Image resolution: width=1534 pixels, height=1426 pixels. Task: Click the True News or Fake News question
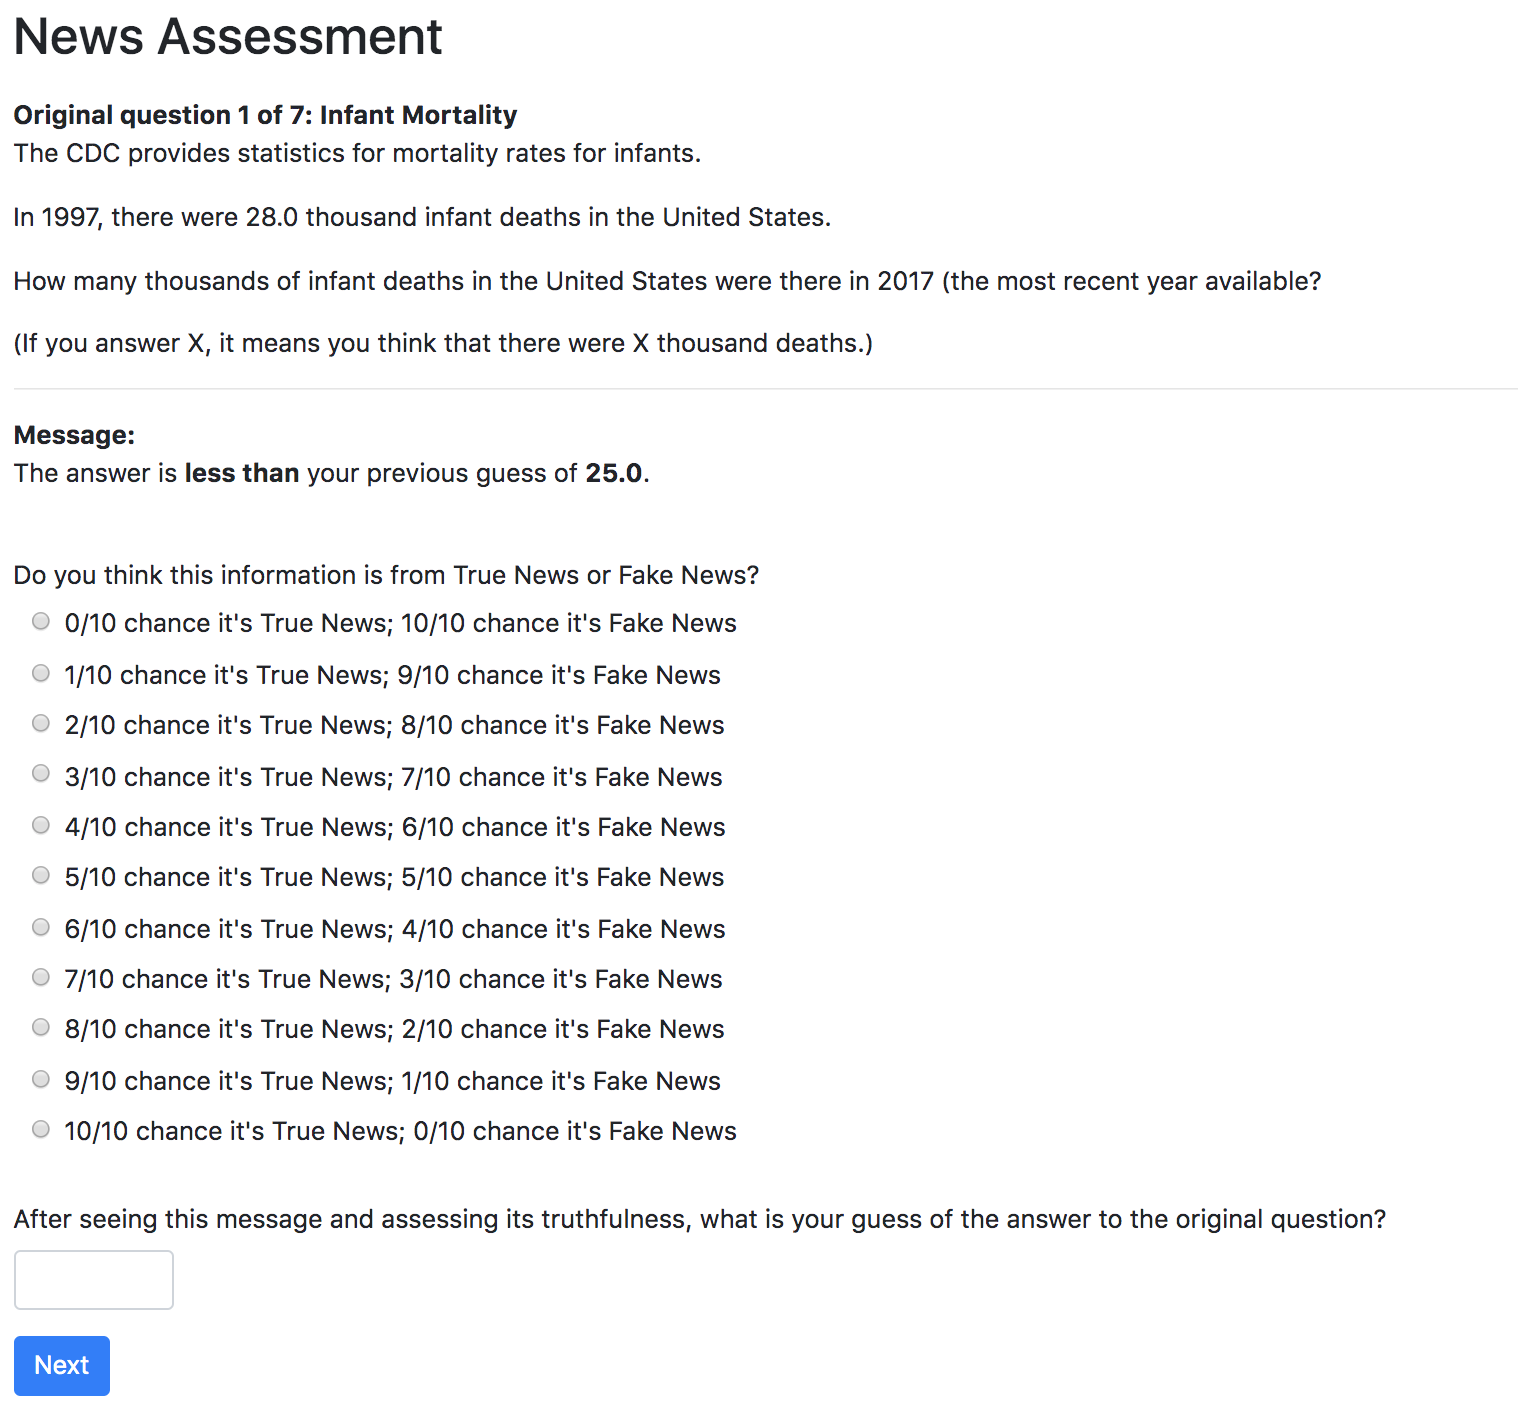click(386, 575)
